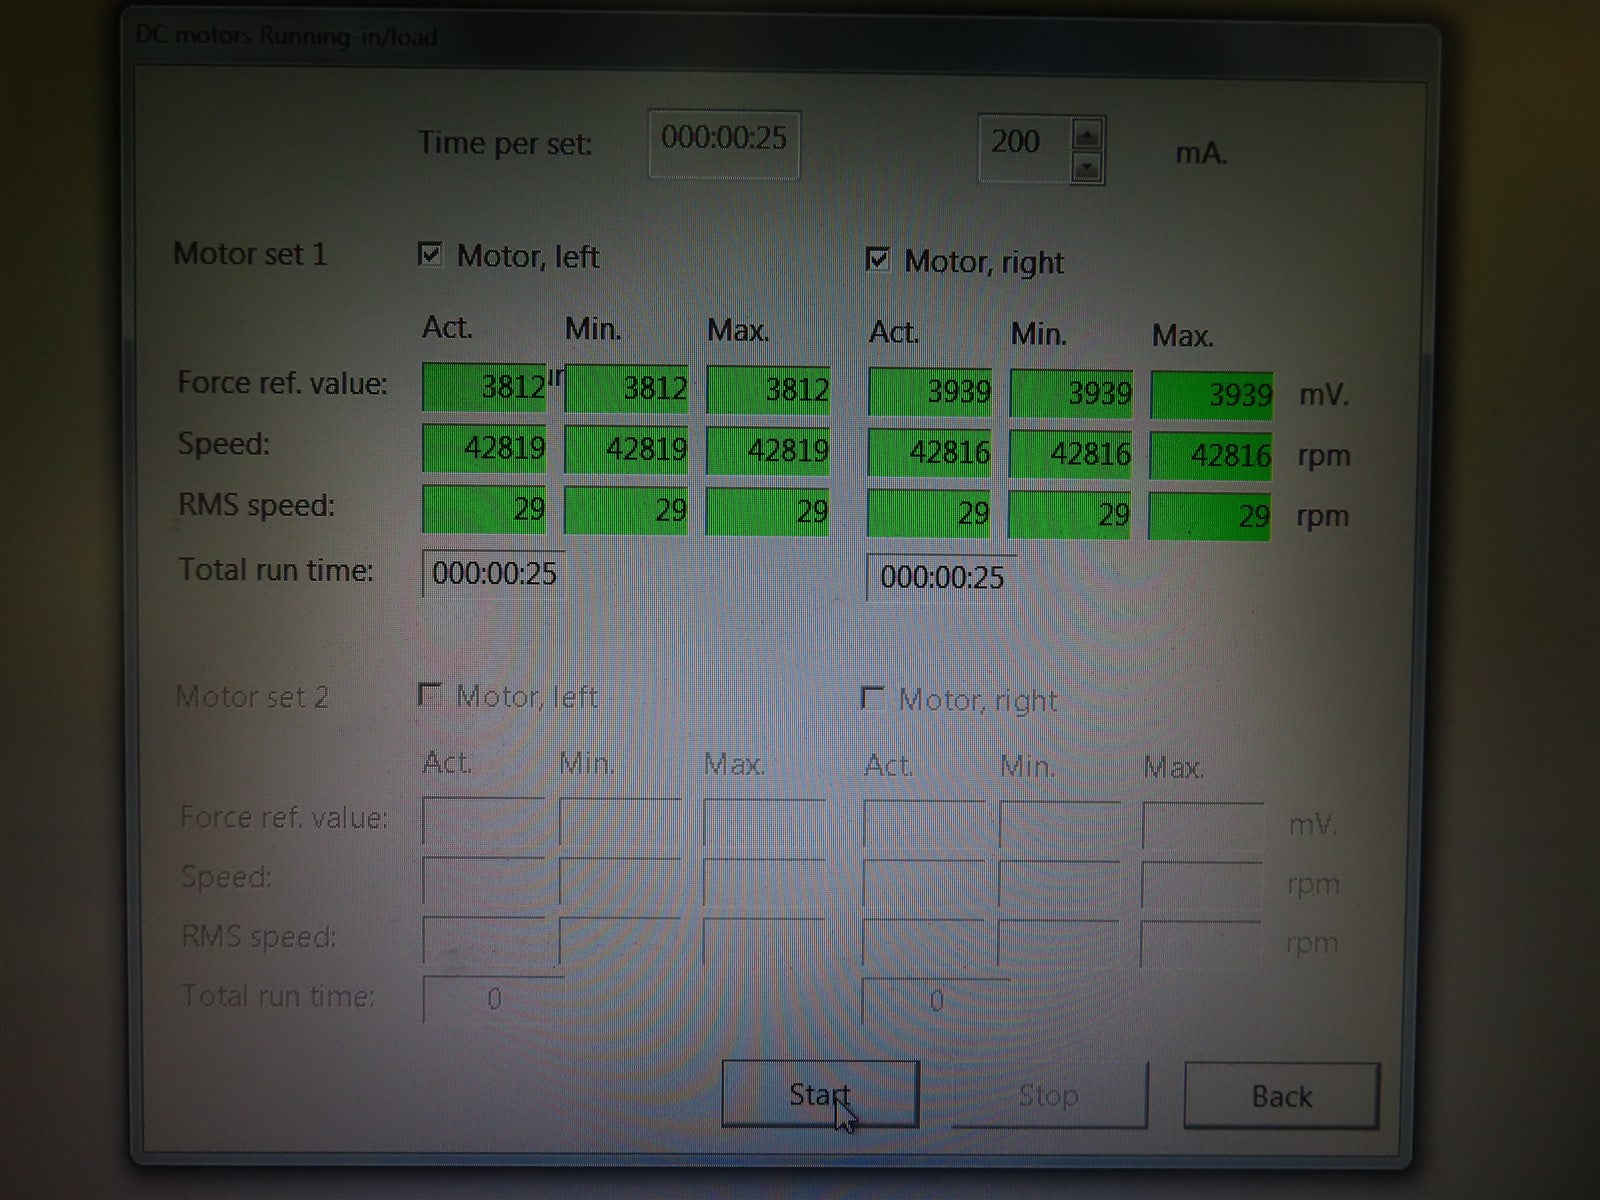Screen dimensions: 1600x1200
Task: Click the mA spinner down arrow
Action: [x=1087, y=167]
